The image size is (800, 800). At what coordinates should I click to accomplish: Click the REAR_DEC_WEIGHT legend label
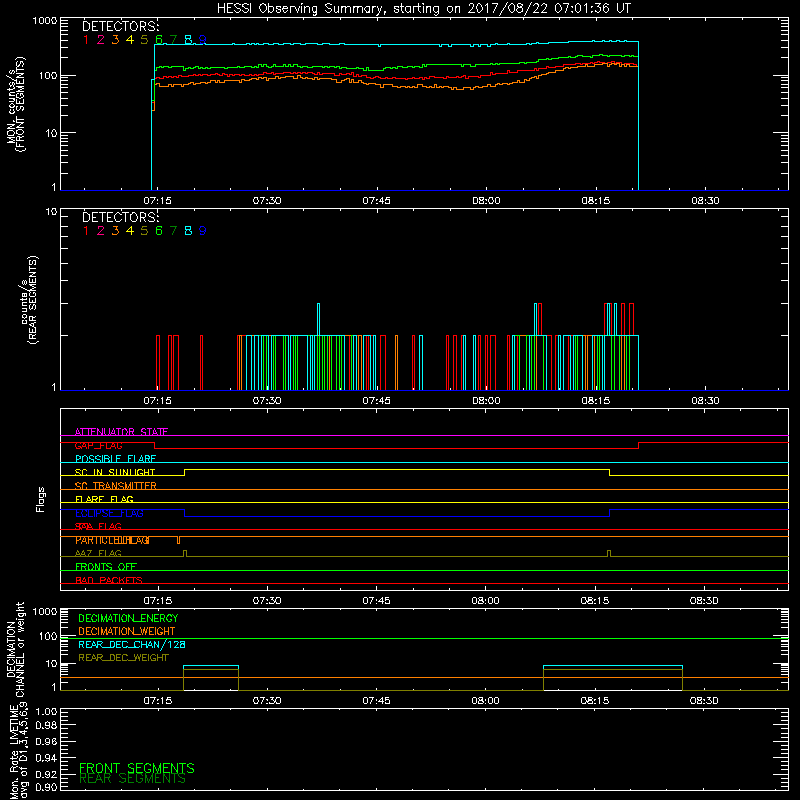tap(123, 658)
